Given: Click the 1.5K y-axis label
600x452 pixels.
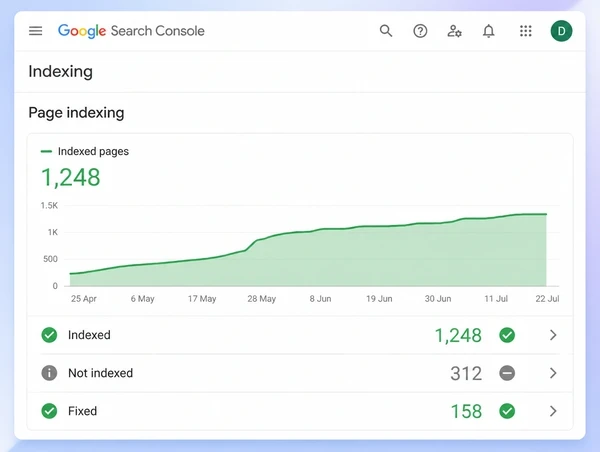Looking at the screenshot, I should click(49, 206).
